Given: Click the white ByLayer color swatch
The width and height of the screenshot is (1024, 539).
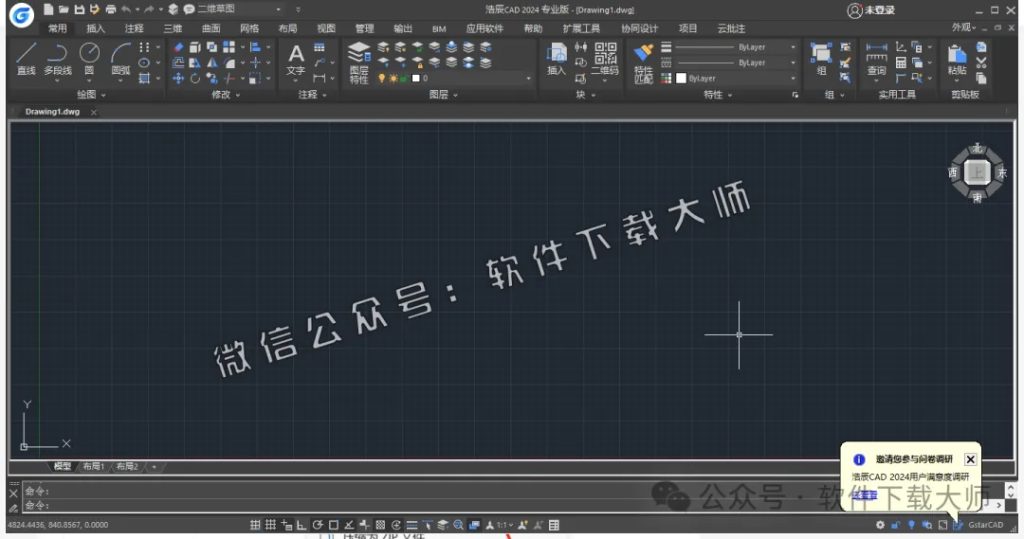Looking at the screenshot, I should click(x=681, y=78).
